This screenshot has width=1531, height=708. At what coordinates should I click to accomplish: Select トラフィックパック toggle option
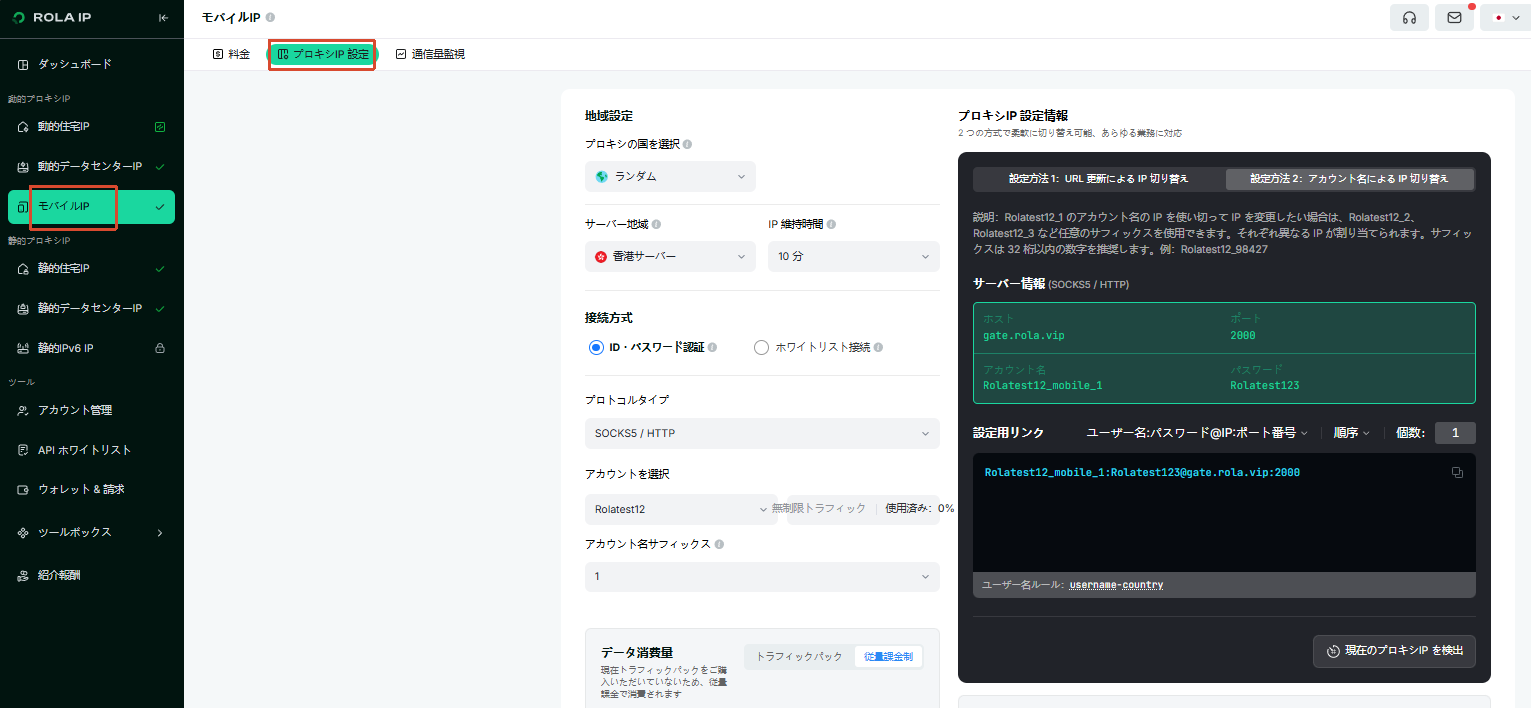pyautogui.click(x=799, y=656)
